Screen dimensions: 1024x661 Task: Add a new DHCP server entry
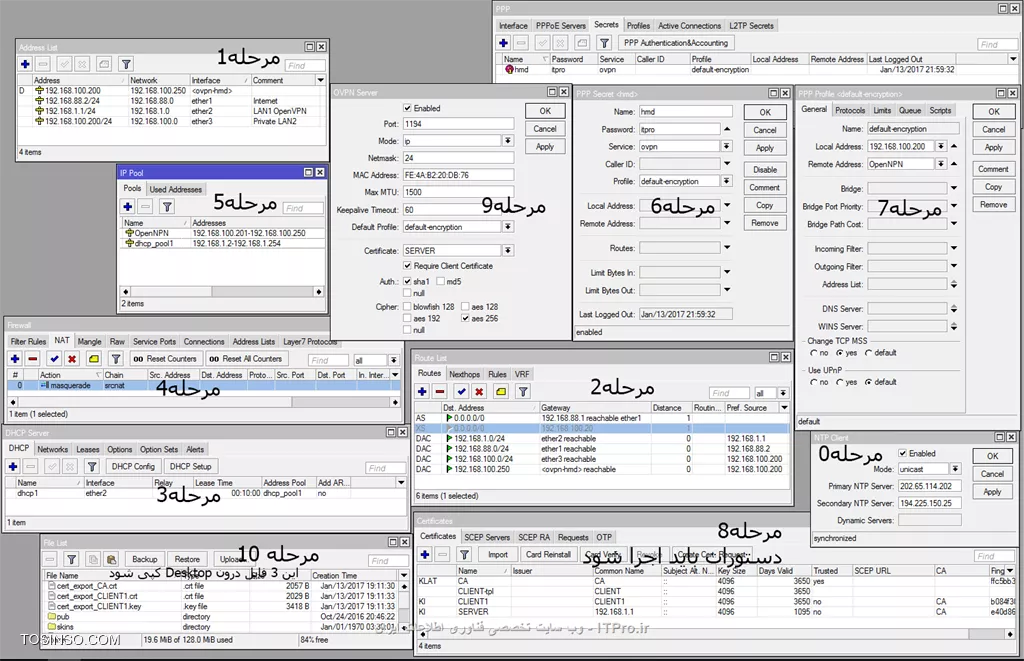[x=13, y=466]
